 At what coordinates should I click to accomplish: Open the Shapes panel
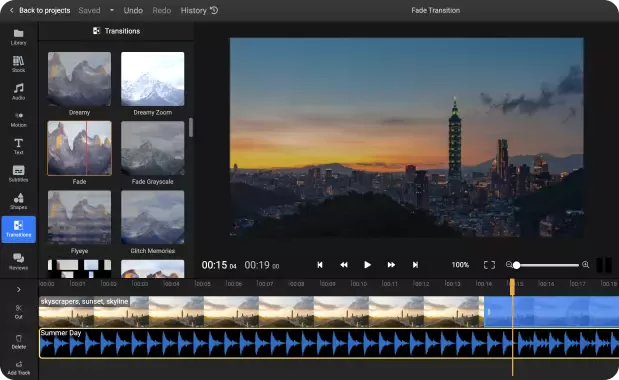coord(19,201)
